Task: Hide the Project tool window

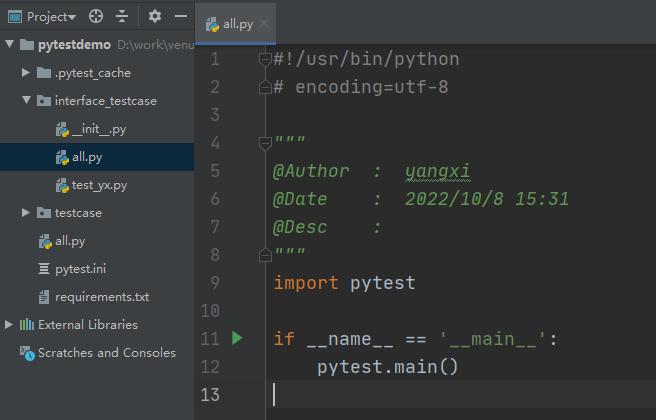Action: tap(180, 17)
